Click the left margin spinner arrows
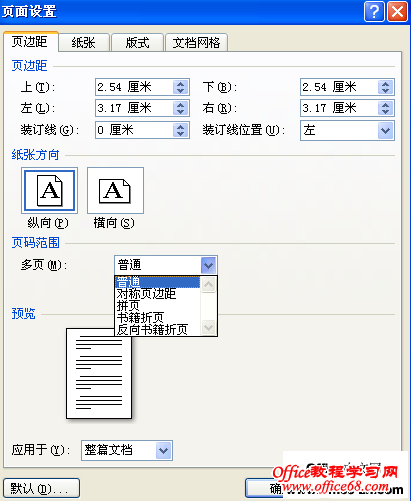Image resolution: width=411 pixels, height=501 pixels. pos(180,108)
